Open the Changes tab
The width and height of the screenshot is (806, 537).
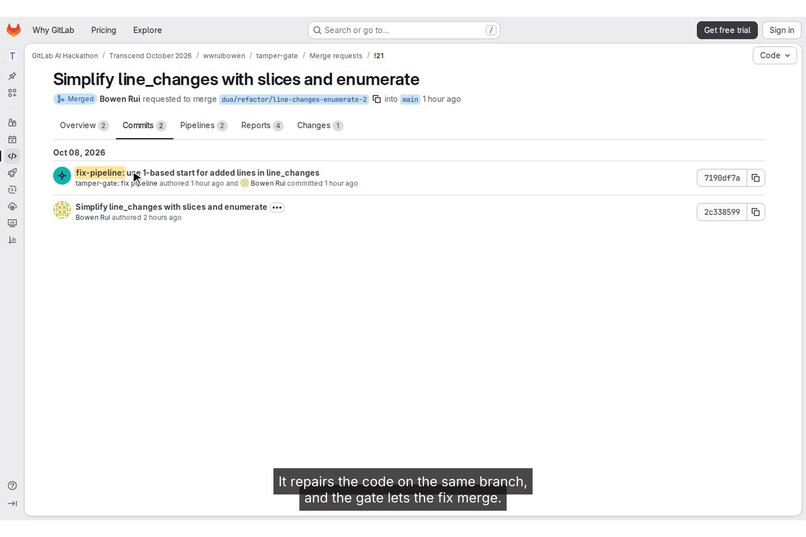pos(320,125)
